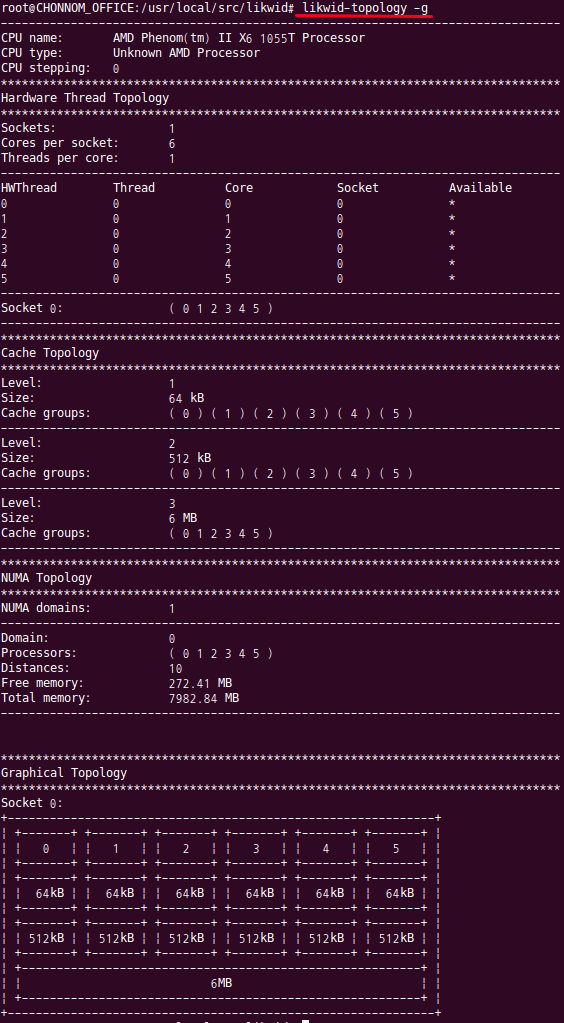564x1023 pixels.
Task: Click the Level 2 cache size 512 kB
Action: coord(189,458)
